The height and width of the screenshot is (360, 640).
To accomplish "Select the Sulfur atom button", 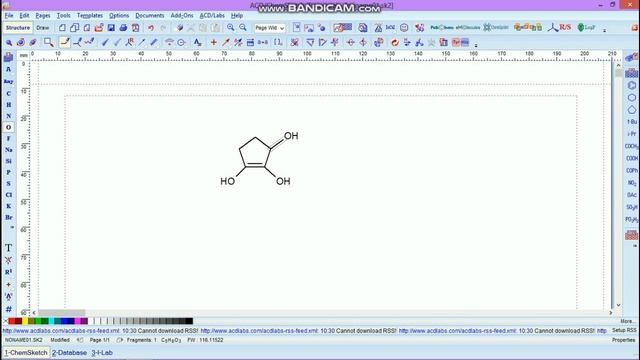I will tap(9, 184).
